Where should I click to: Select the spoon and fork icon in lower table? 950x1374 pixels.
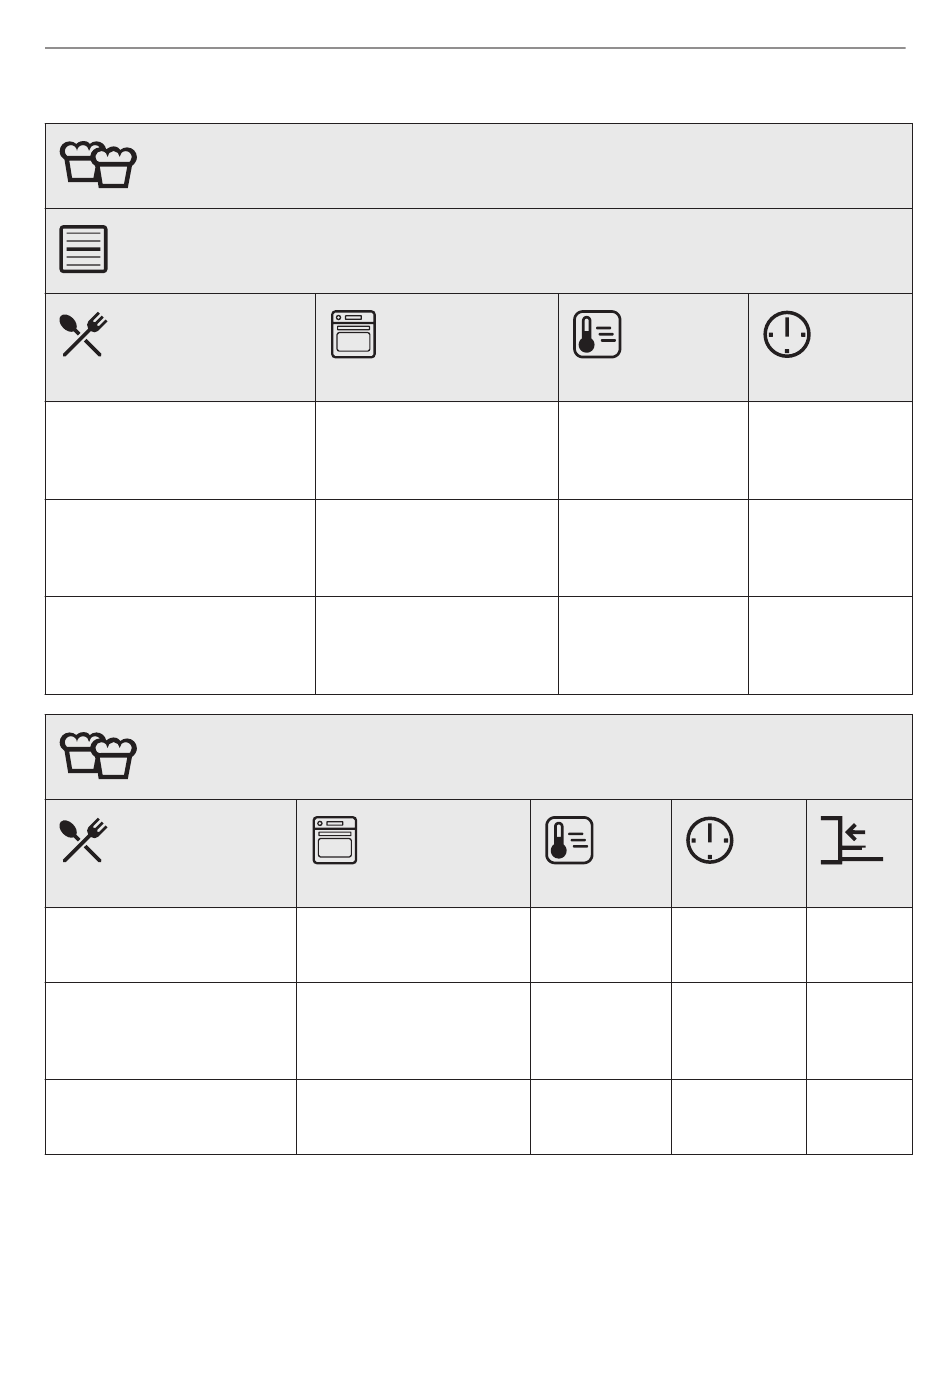point(84,841)
